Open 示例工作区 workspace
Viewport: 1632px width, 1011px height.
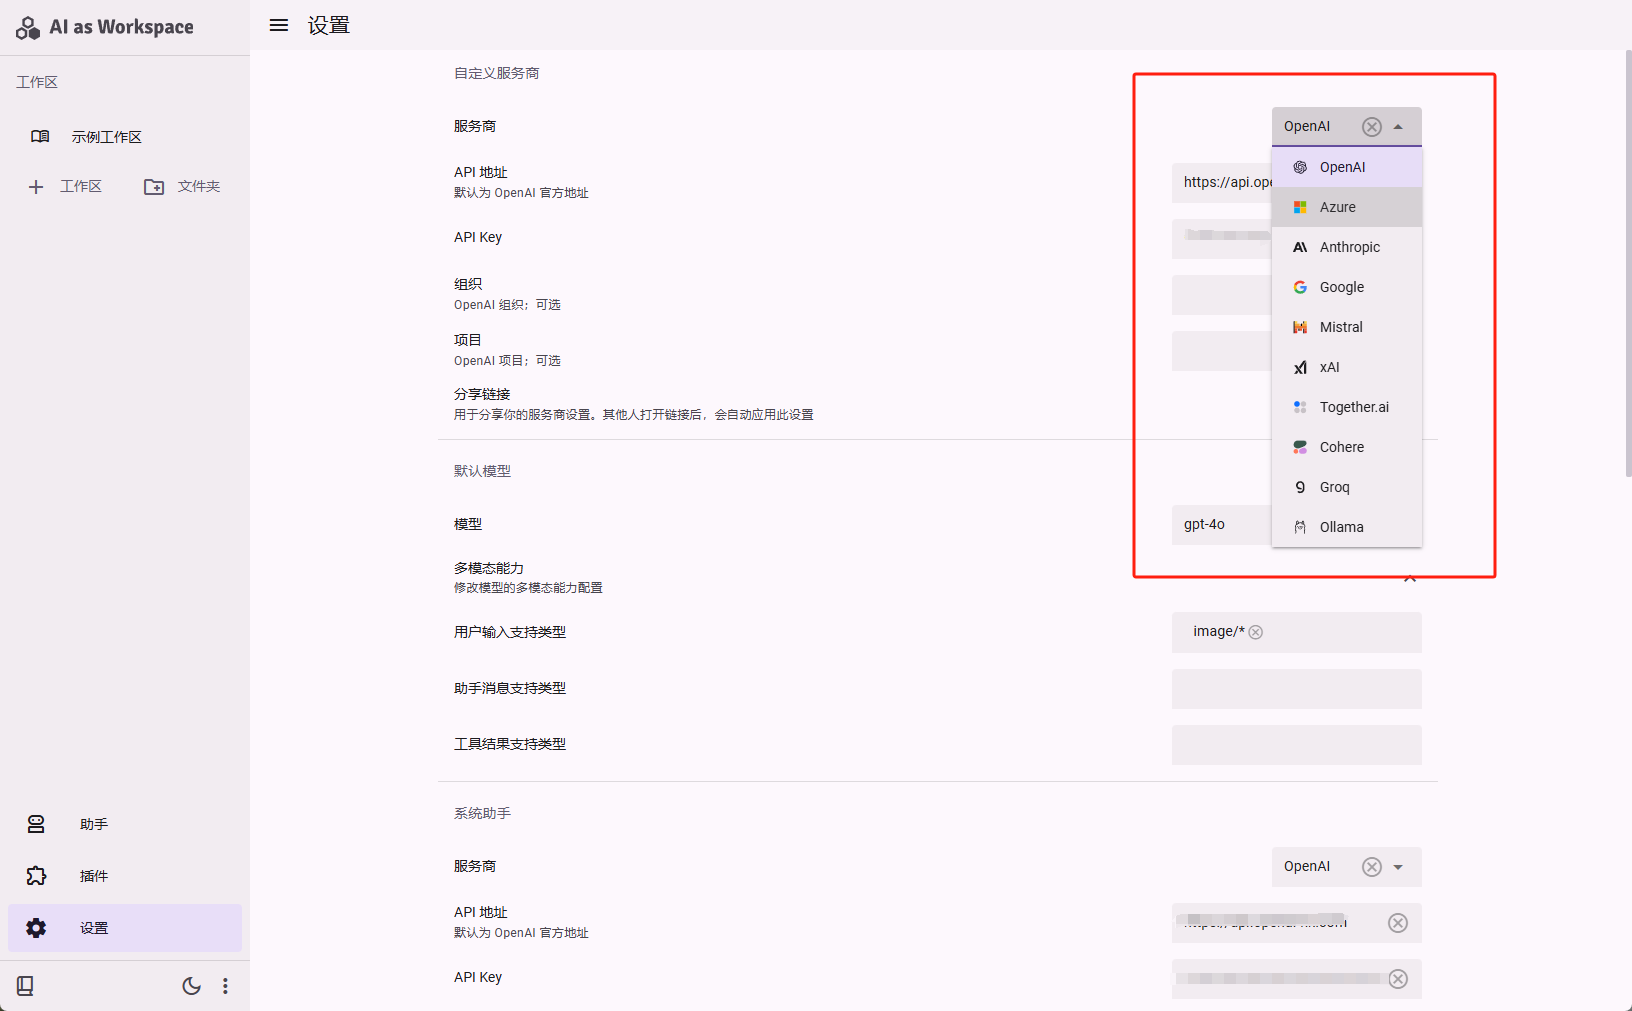[125, 137]
